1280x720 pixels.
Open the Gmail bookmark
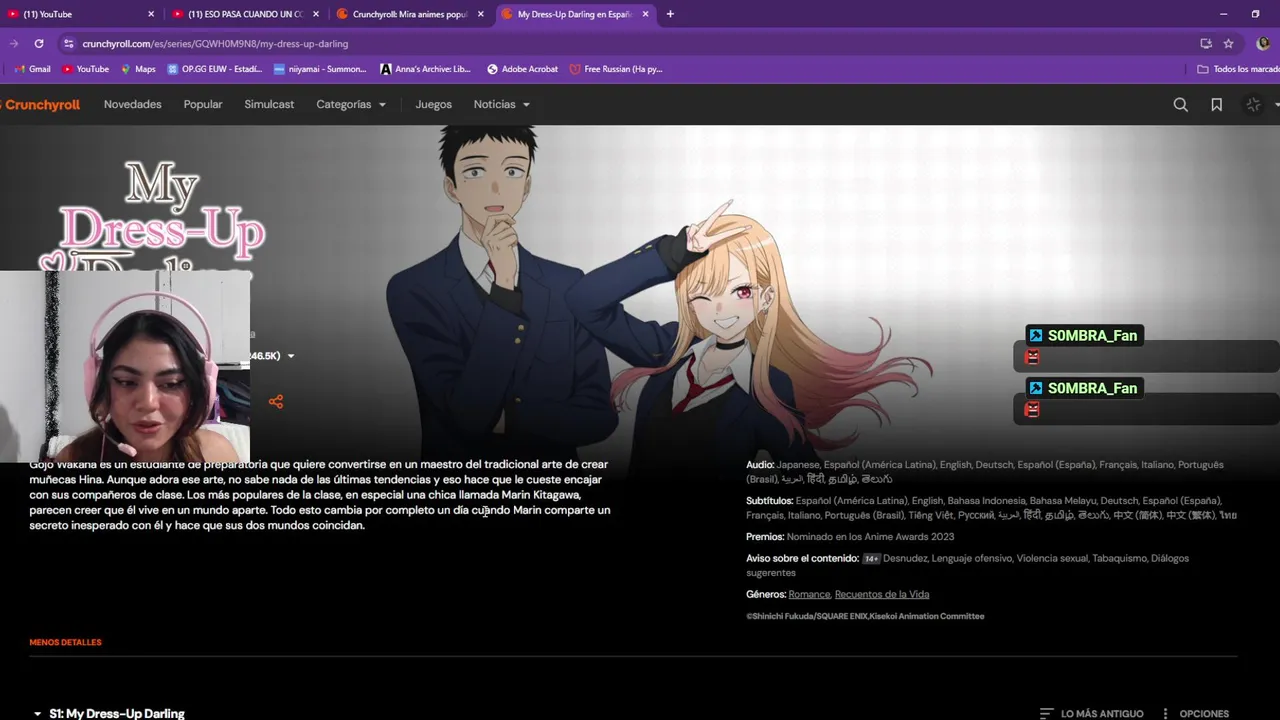pos(32,69)
